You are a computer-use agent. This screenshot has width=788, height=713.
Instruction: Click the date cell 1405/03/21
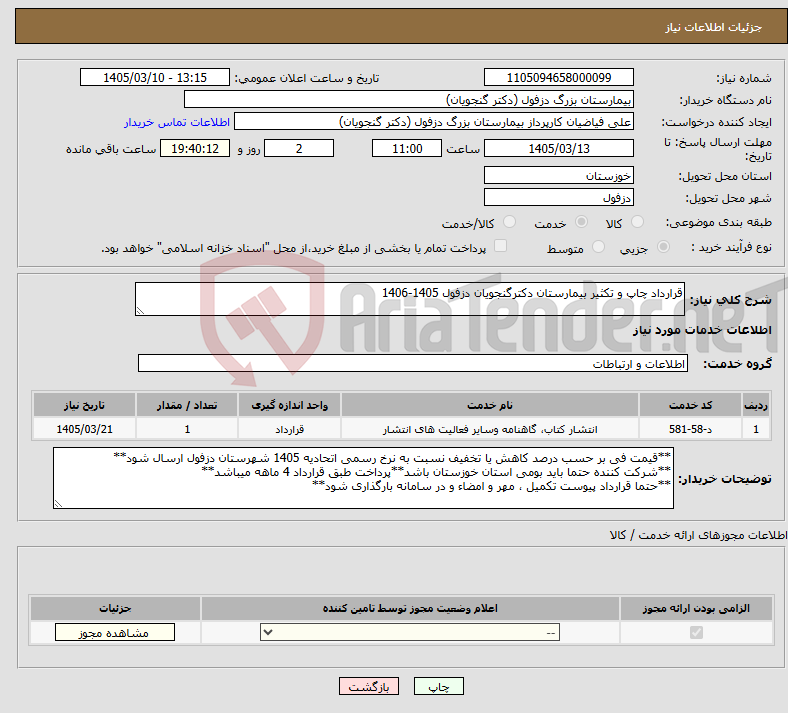[84, 429]
